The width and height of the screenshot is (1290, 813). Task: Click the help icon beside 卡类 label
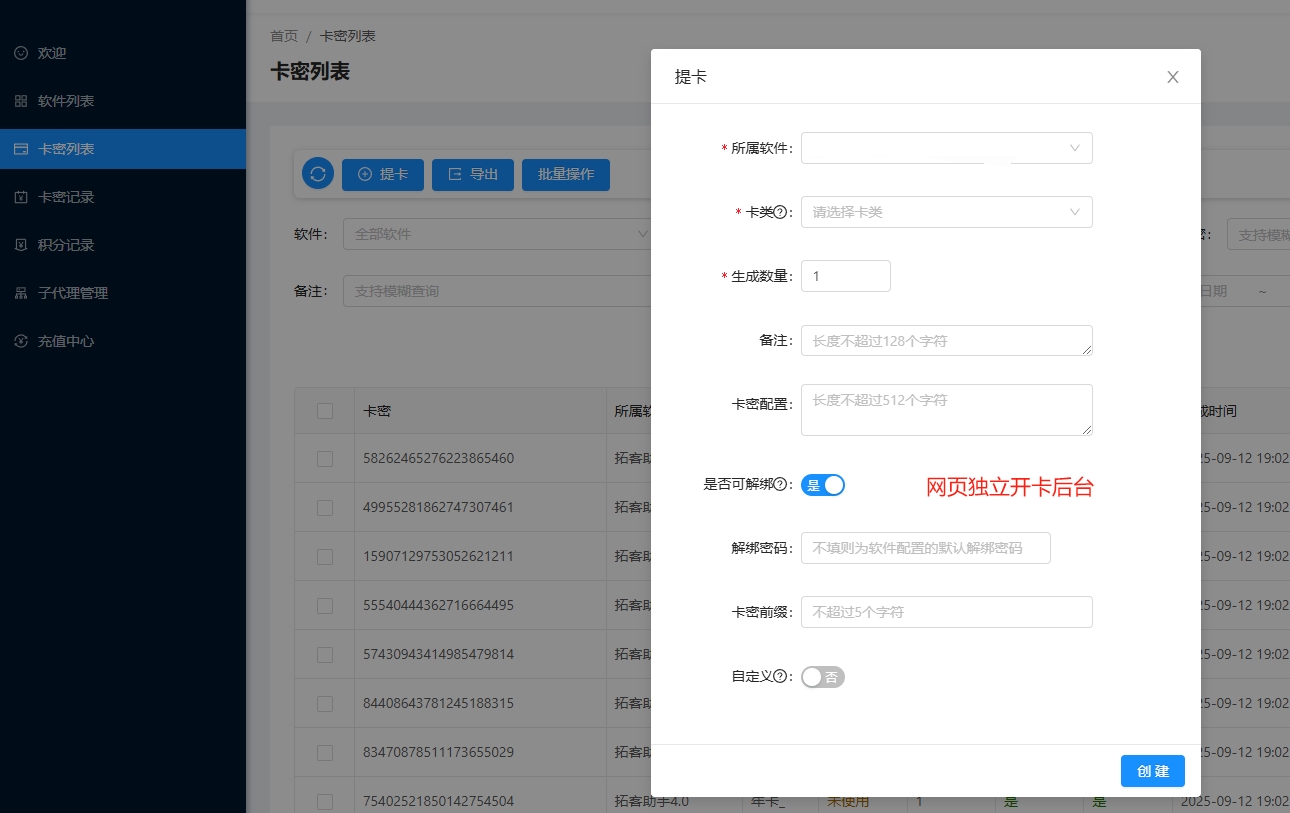781,212
